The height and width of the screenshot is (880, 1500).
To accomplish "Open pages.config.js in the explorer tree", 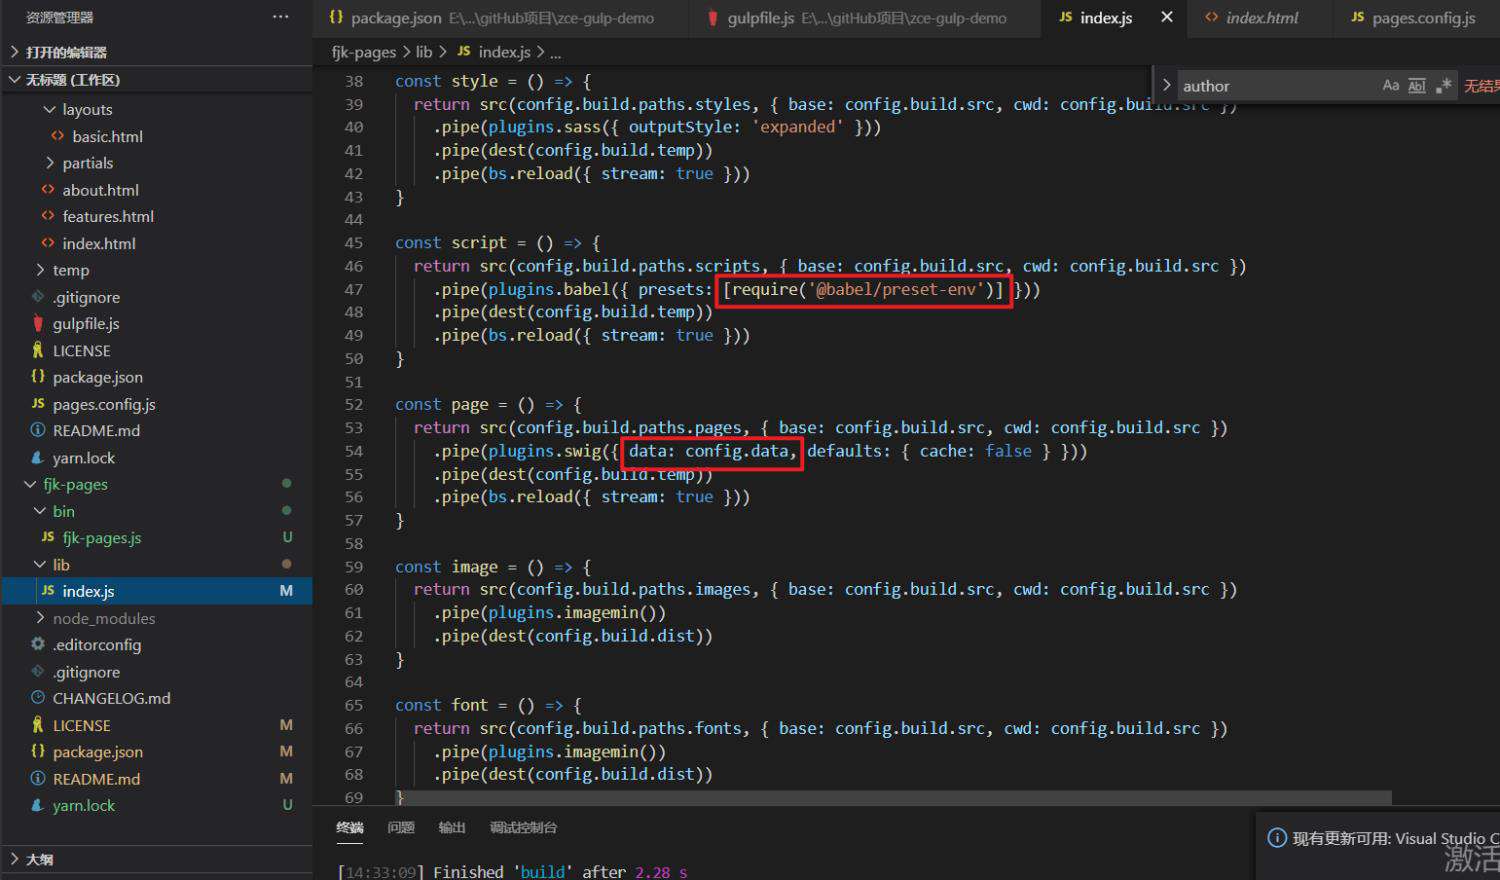I will [104, 404].
